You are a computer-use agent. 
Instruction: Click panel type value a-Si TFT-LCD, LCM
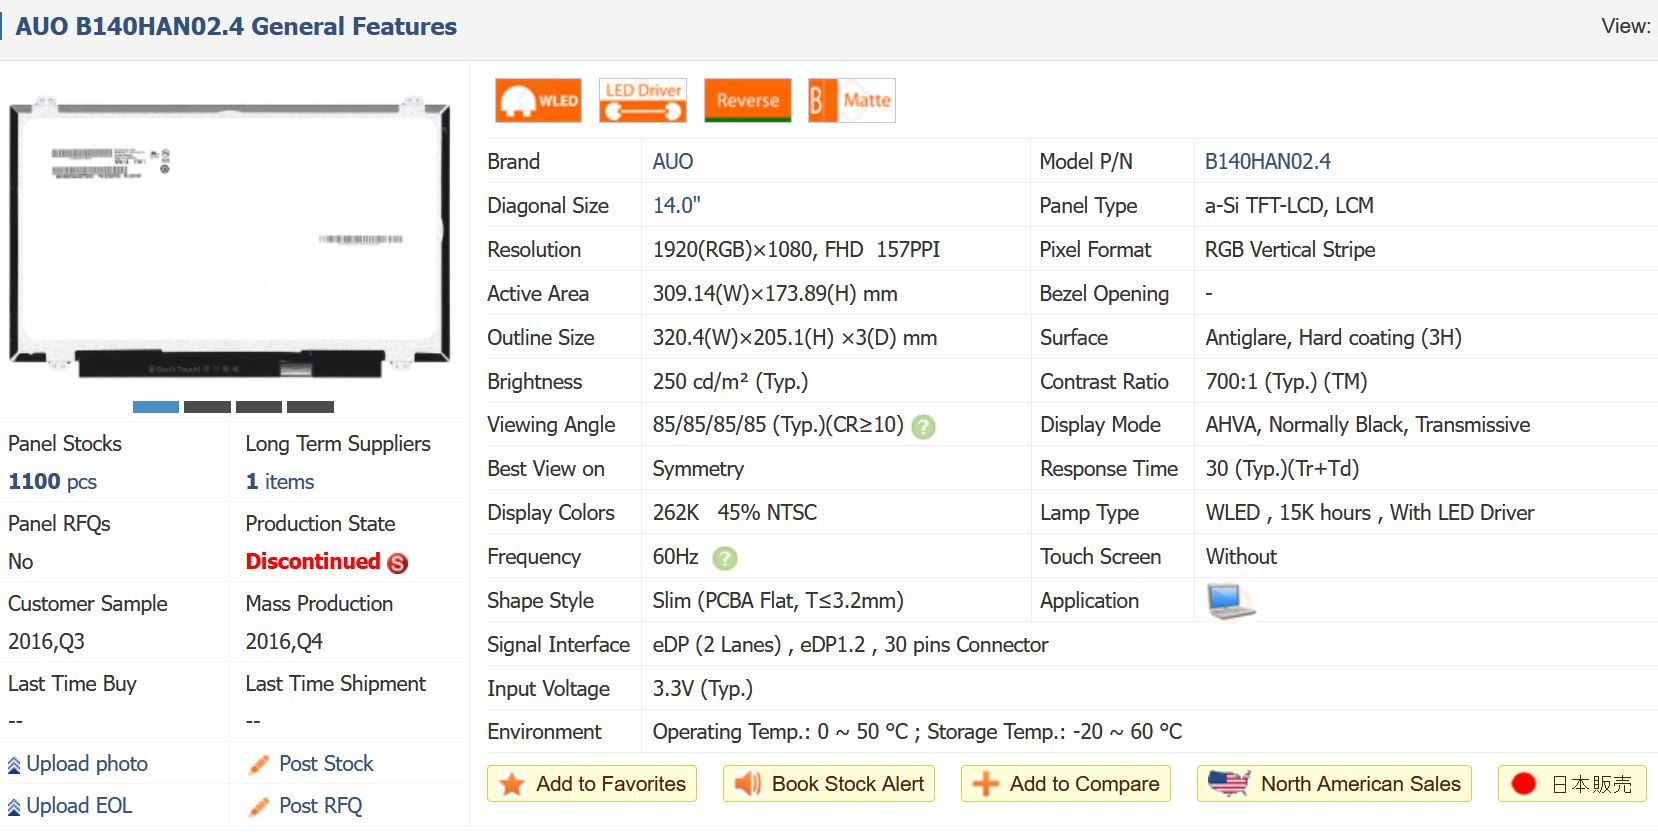click(1289, 206)
